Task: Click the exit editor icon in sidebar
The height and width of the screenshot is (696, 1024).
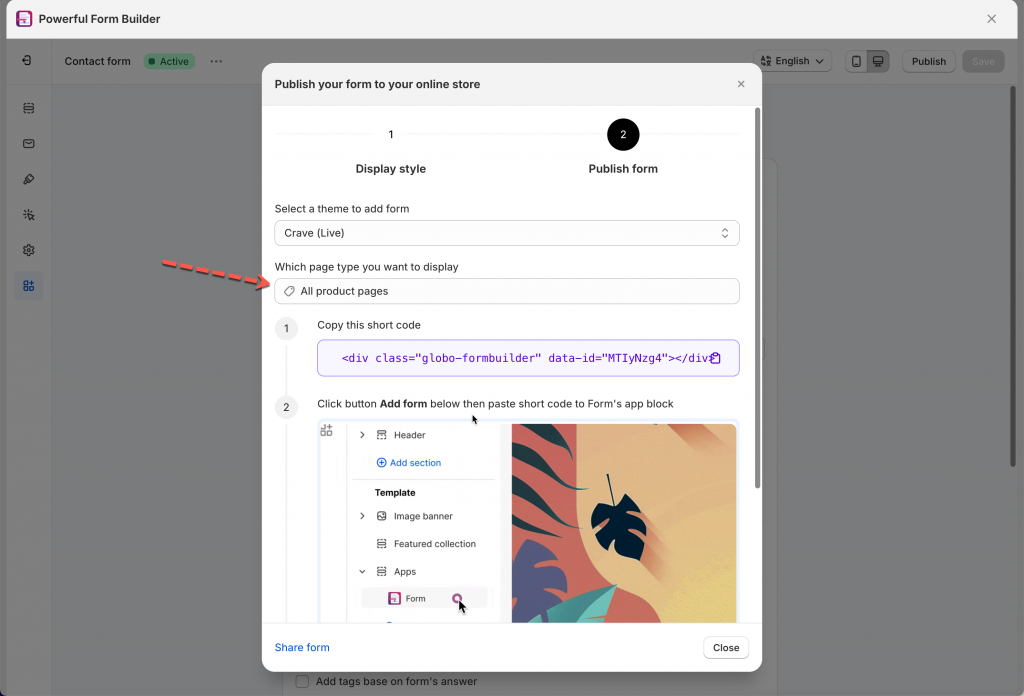Action: pyautogui.click(x=28, y=61)
